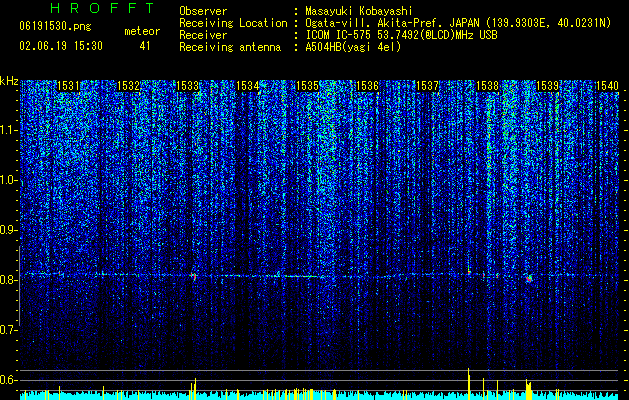Click red meteor echo just after 1533
The height and width of the screenshot is (400, 629).
point(194,276)
